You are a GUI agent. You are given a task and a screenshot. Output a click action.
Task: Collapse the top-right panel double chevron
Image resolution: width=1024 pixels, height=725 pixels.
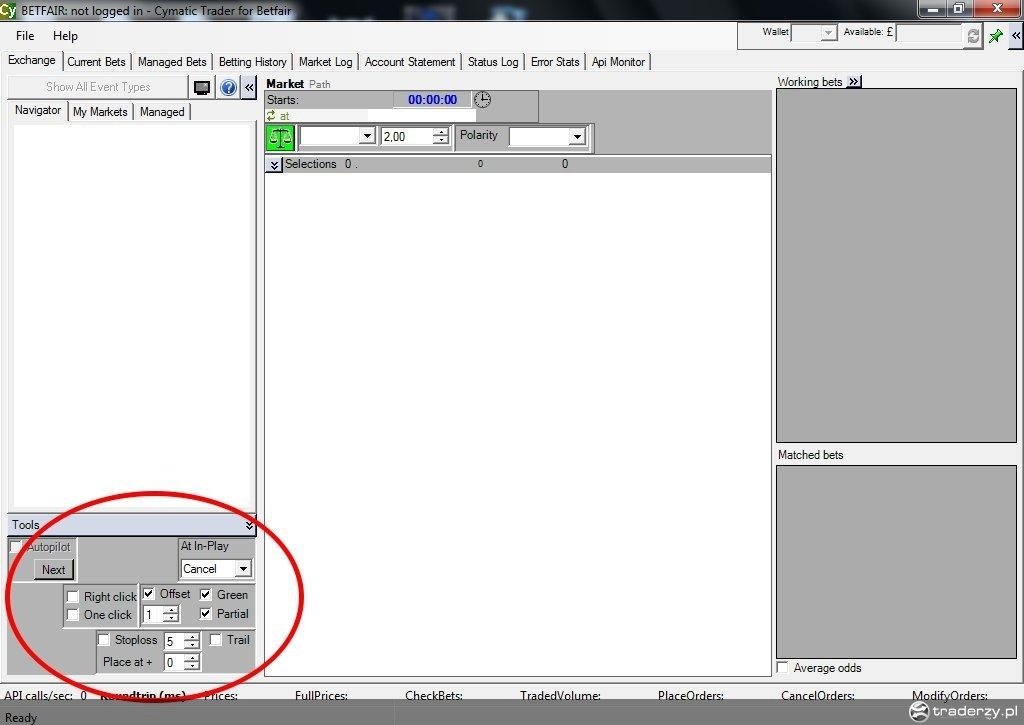(1016, 36)
